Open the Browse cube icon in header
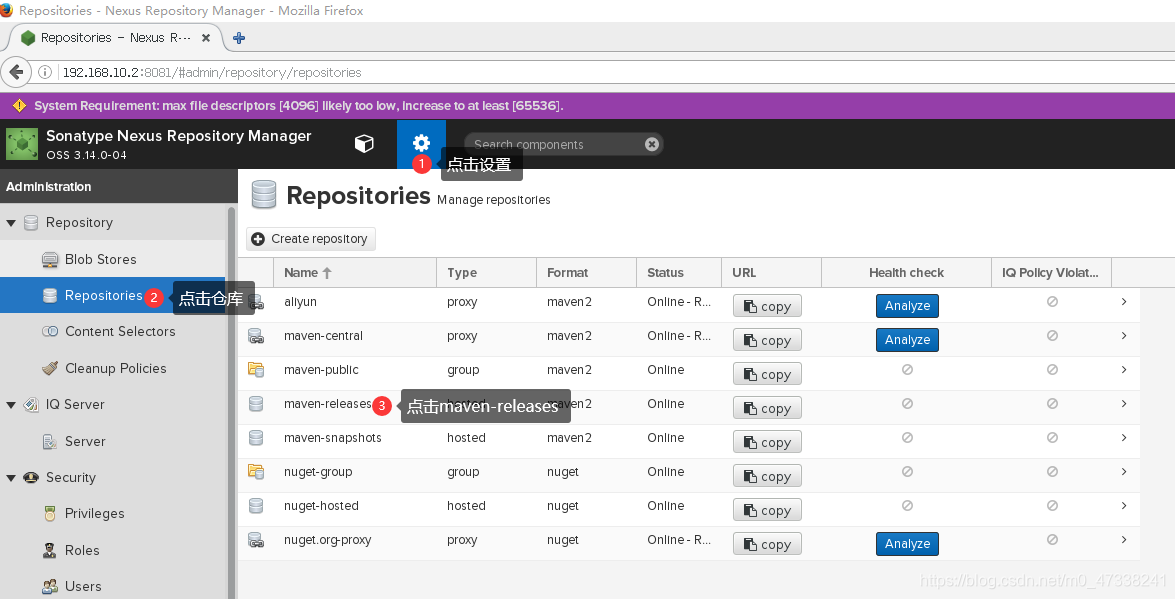 click(364, 143)
